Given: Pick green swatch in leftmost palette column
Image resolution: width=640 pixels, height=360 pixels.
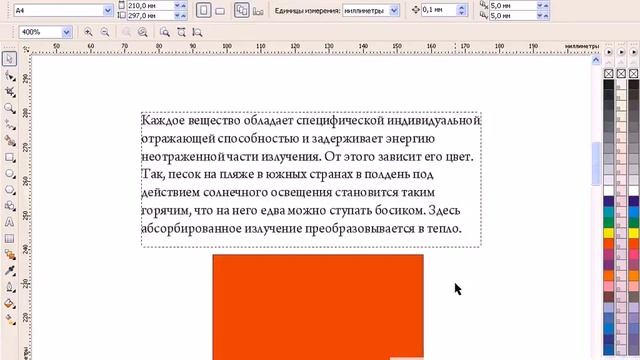Looking at the screenshot, I should pyautogui.click(x=609, y=222).
